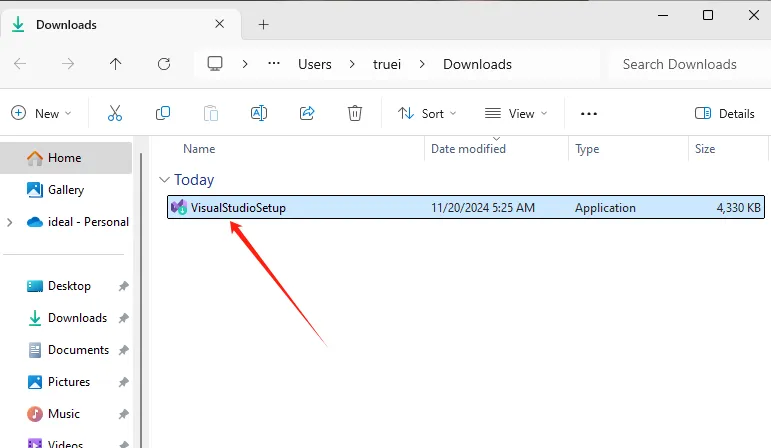
Task: Collapse the Today group
Action: click(x=164, y=180)
